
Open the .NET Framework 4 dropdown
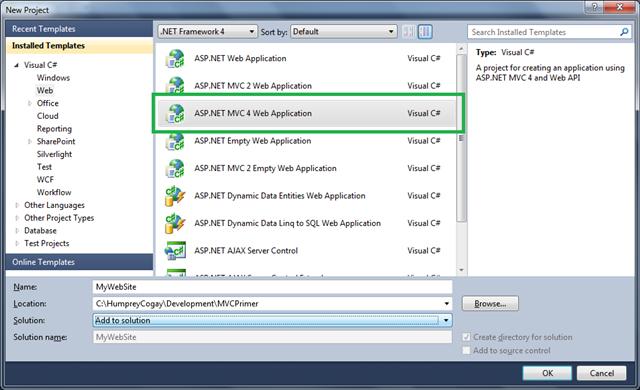pyautogui.click(x=207, y=31)
